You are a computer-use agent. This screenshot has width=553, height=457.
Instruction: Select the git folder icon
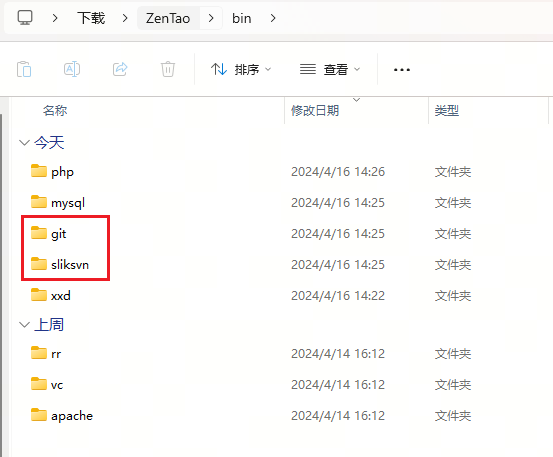[x=39, y=233]
